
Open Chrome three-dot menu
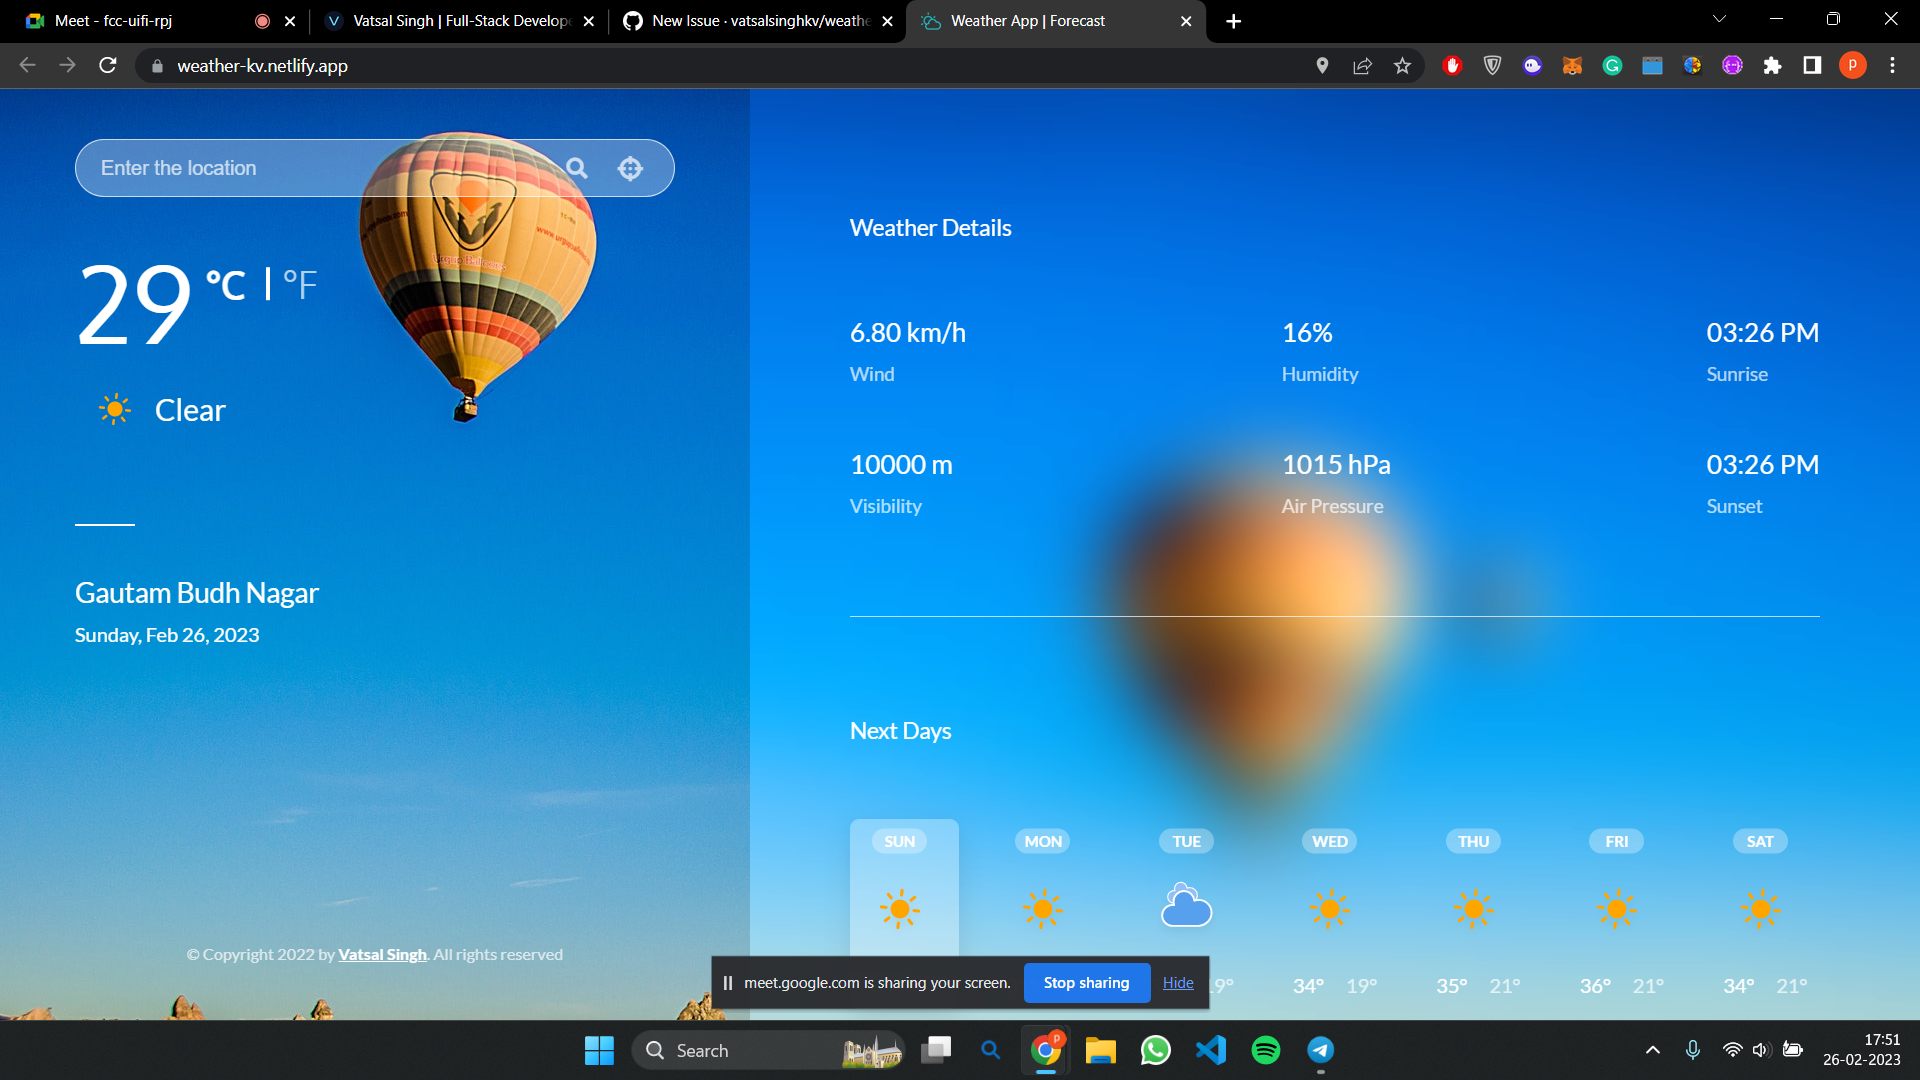pos(1892,65)
